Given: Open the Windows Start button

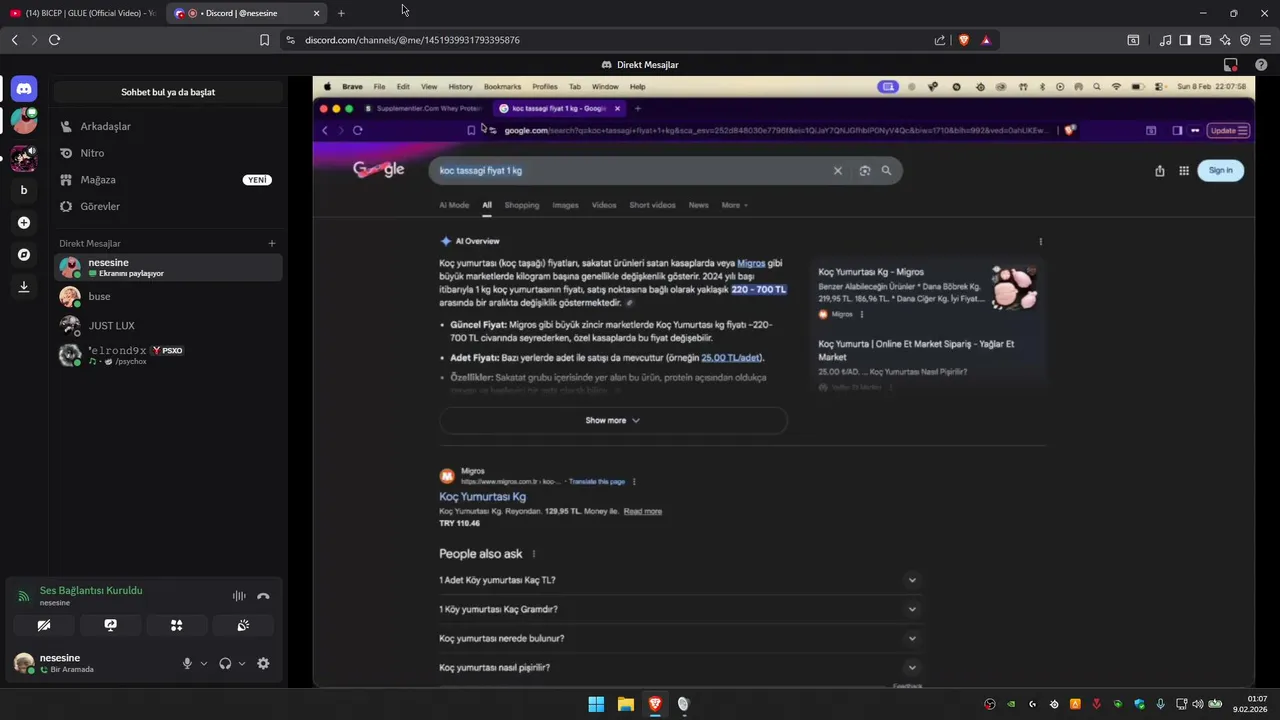Looking at the screenshot, I should [x=596, y=704].
